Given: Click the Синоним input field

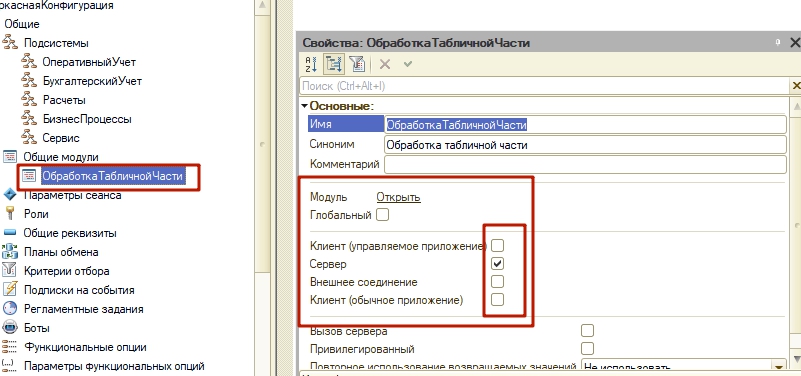Looking at the screenshot, I should point(585,145).
